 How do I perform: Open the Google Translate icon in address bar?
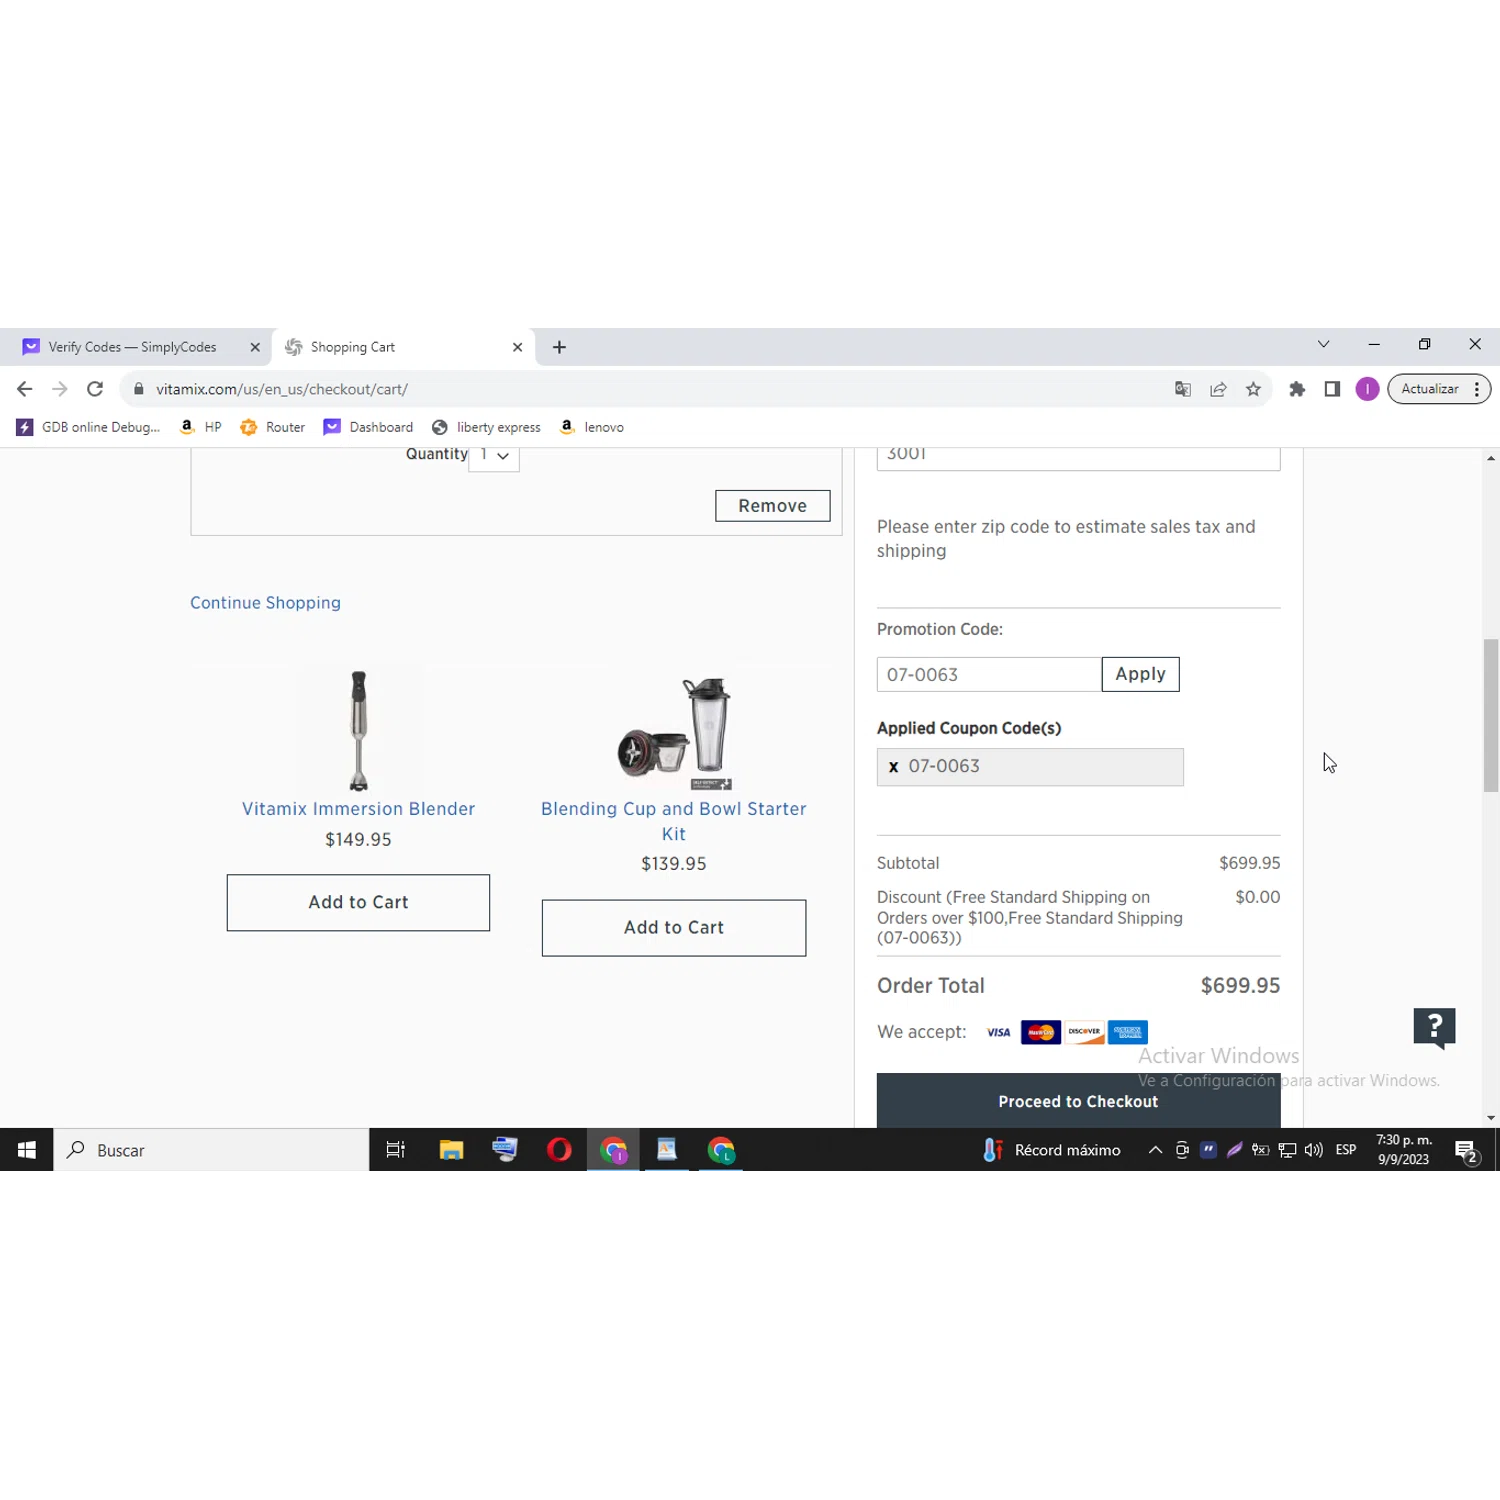coord(1183,389)
